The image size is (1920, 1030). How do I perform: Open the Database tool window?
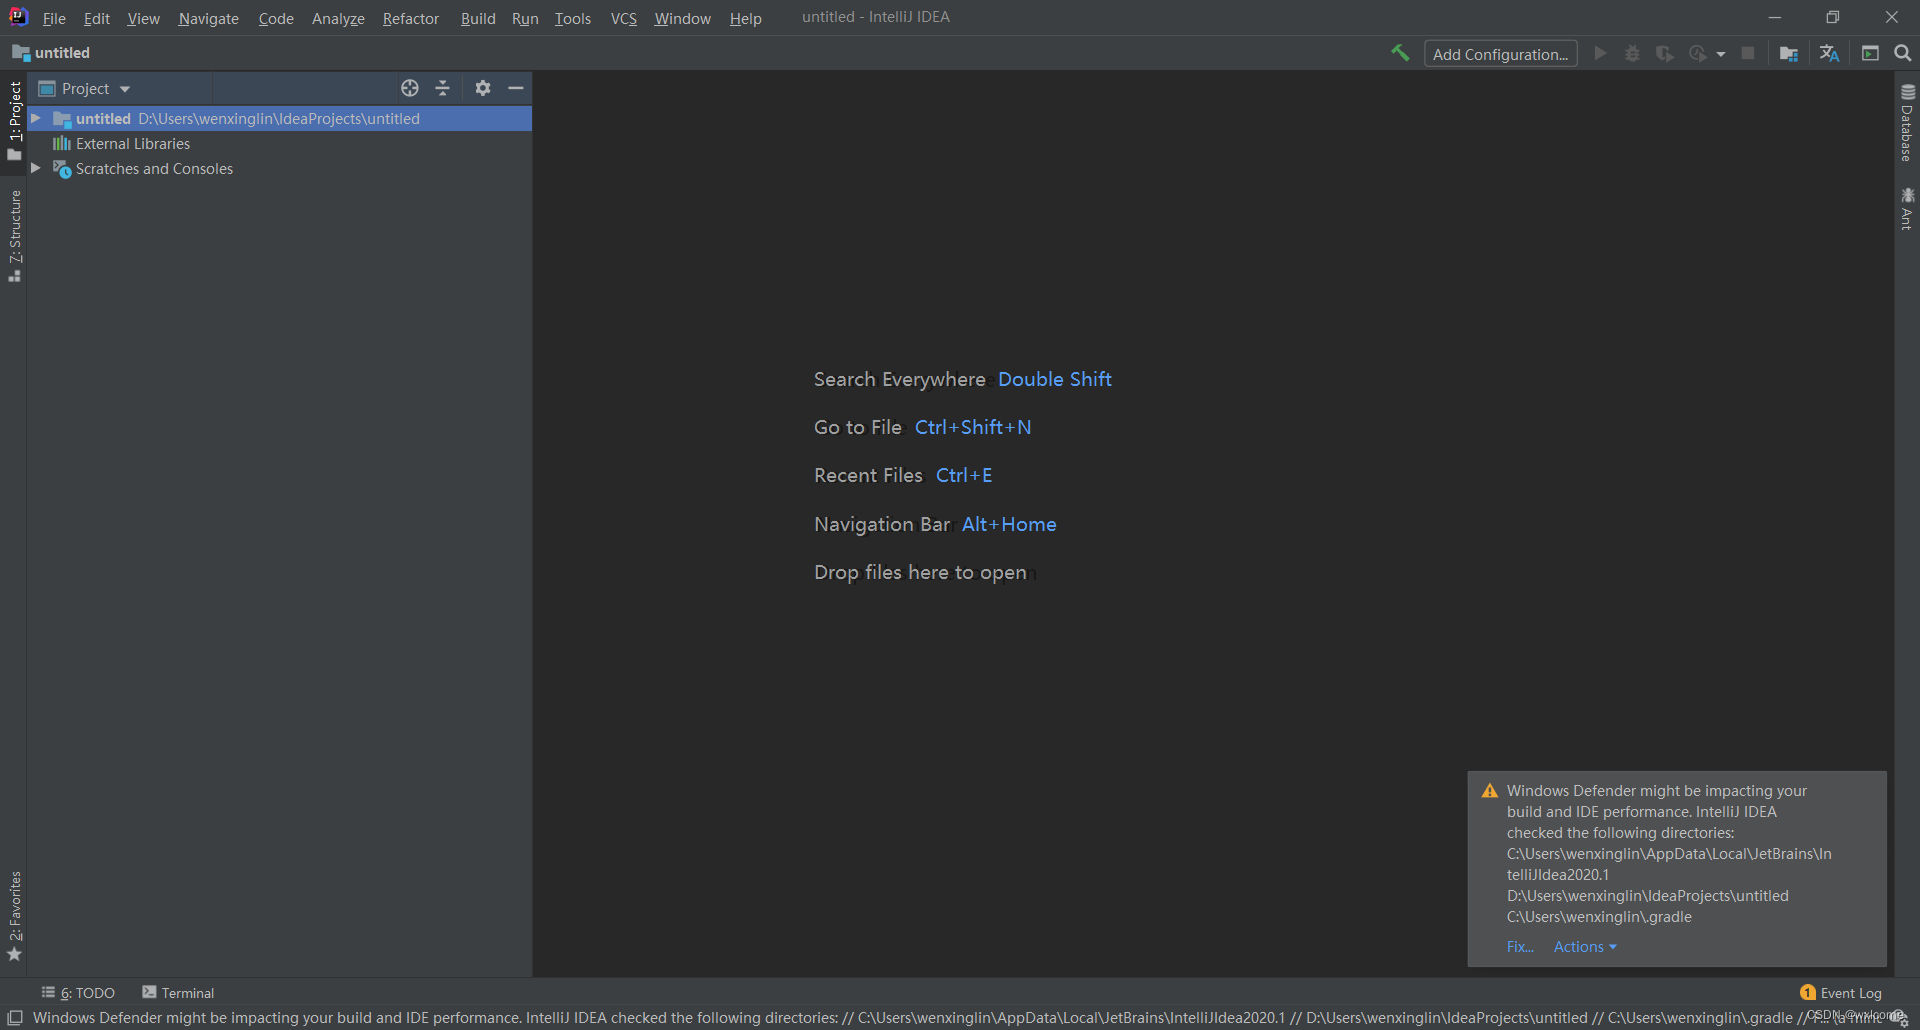[1907, 122]
